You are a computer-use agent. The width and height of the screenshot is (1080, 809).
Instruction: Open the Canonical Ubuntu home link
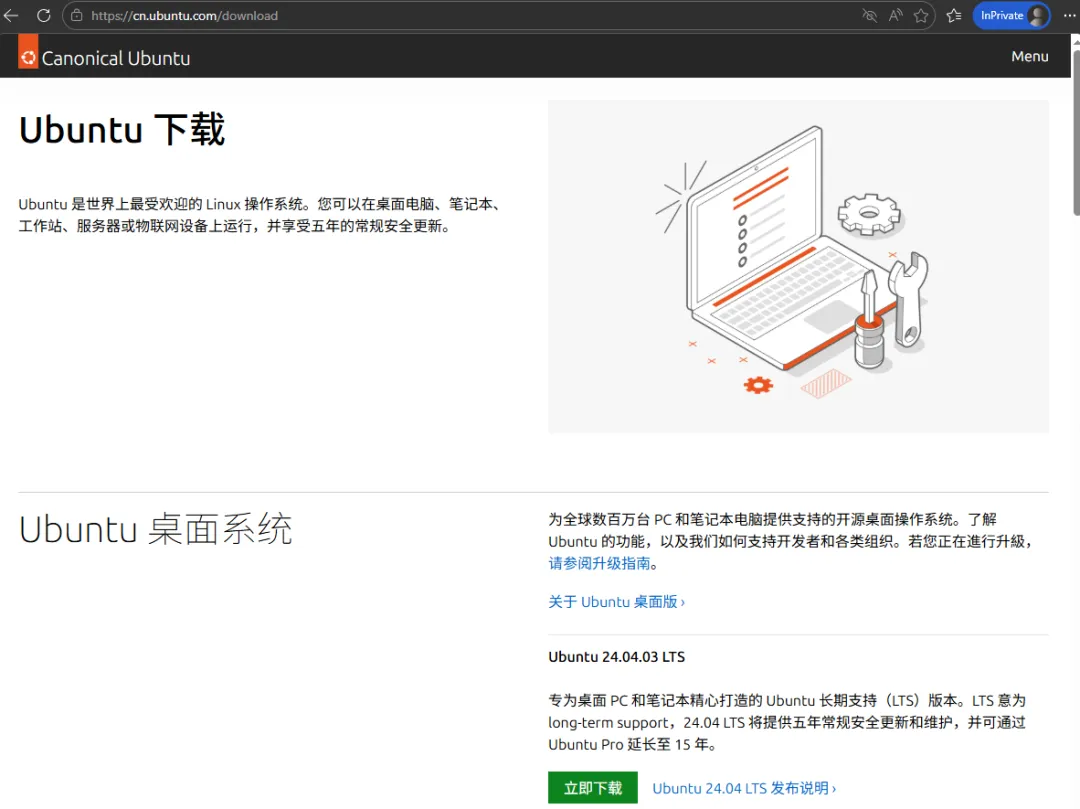tap(105, 56)
